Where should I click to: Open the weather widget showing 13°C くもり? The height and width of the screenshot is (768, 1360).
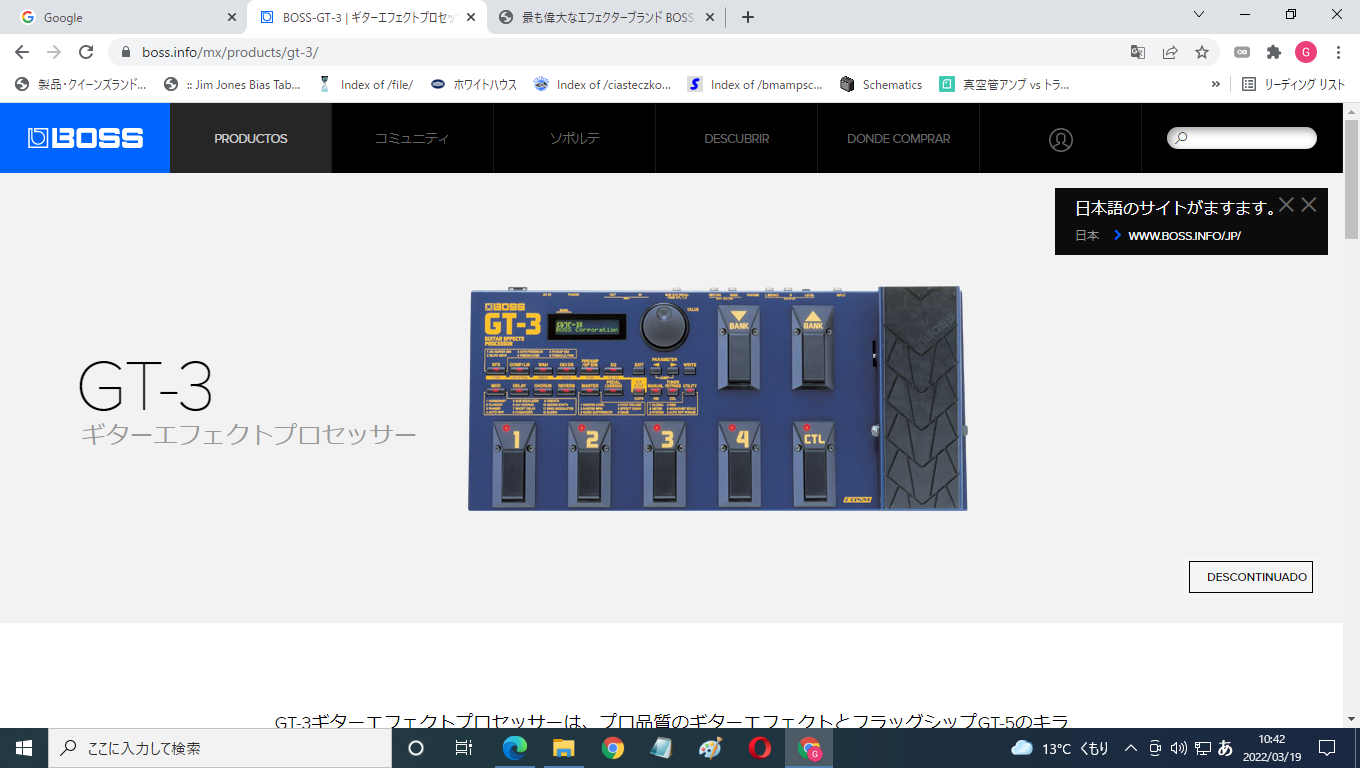coord(1060,748)
